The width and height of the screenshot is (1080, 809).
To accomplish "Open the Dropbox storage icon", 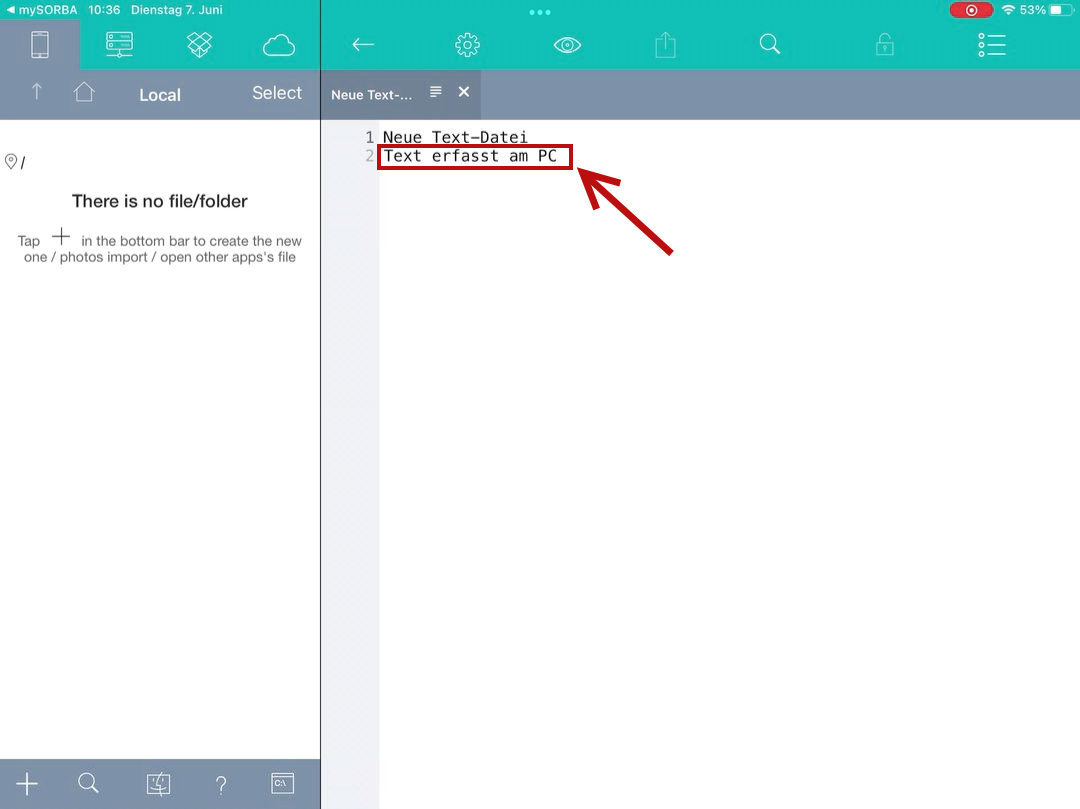I will pos(200,45).
